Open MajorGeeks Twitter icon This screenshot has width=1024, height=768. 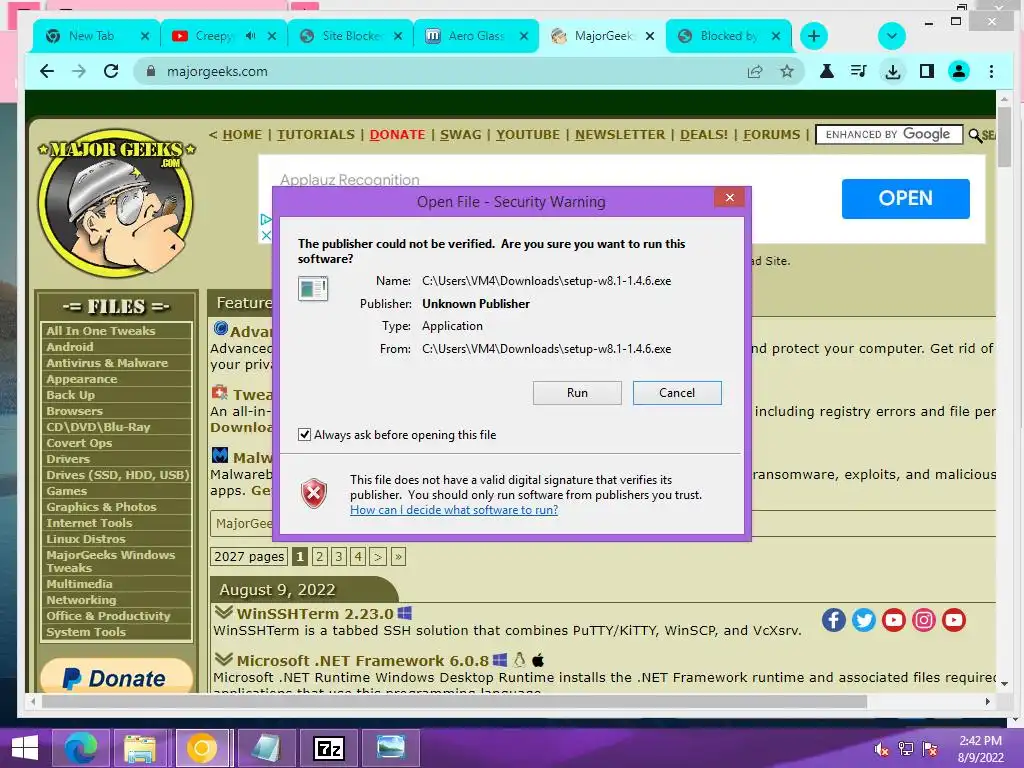[x=863, y=620]
